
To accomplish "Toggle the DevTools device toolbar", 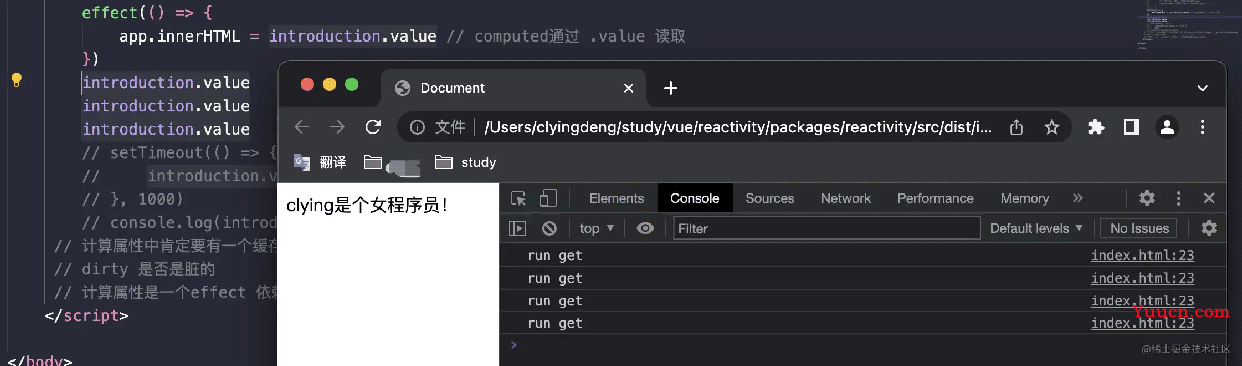I will point(548,198).
